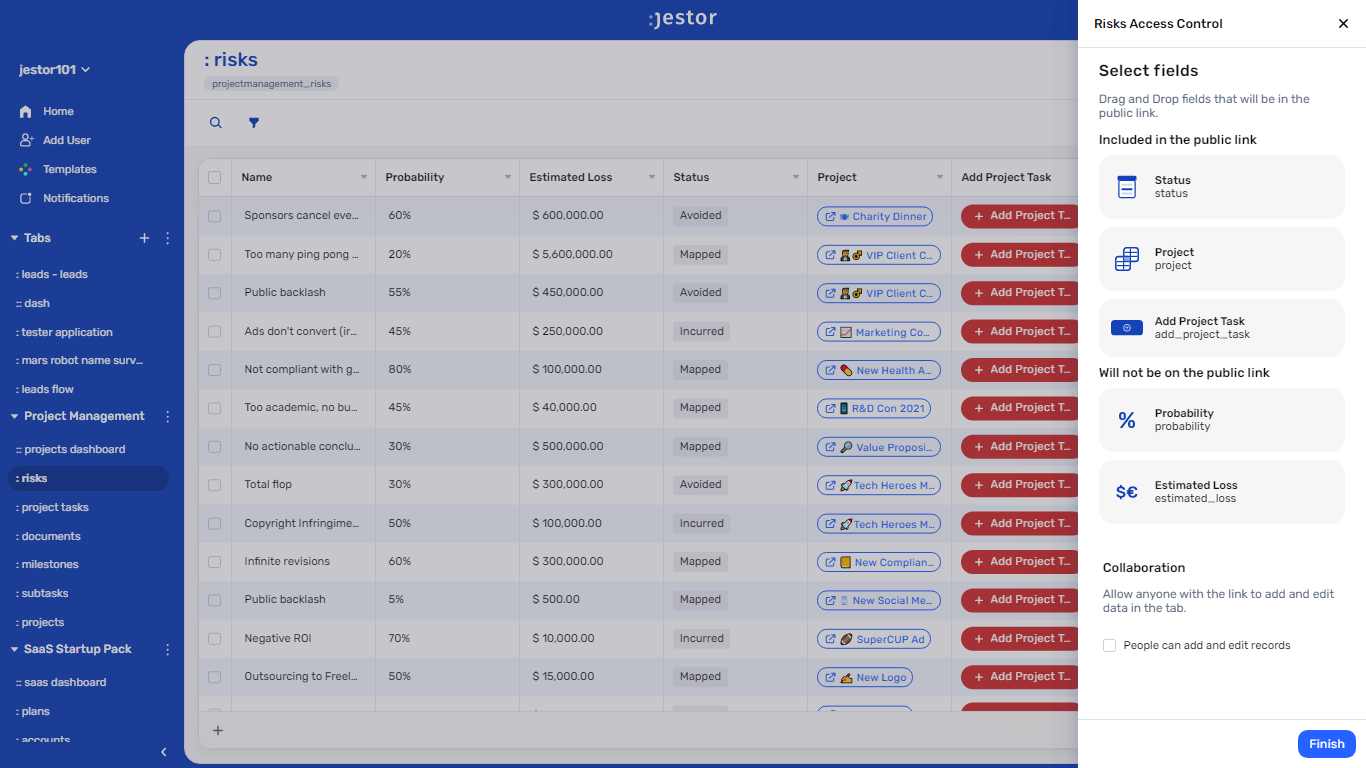The width and height of the screenshot is (1366, 768).
Task: Click the projectmanagement_risks tag under title
Action: pyautogui.click(x=272, y=84)
